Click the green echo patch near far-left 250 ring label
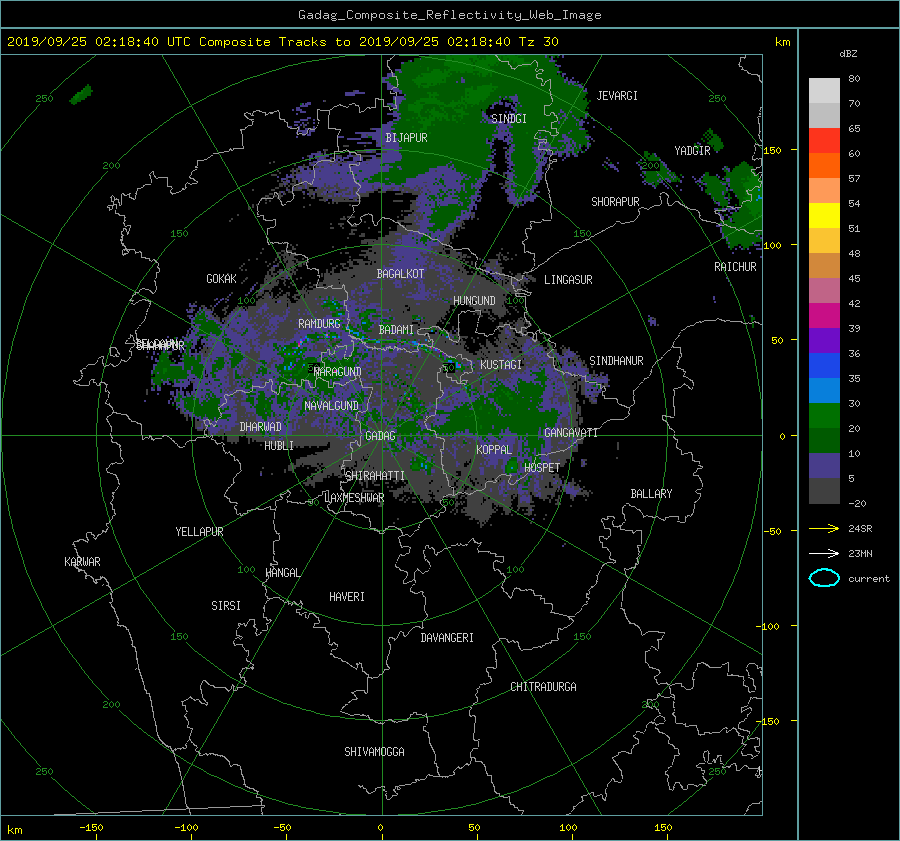Screen dimensions: 900x841 81,95
